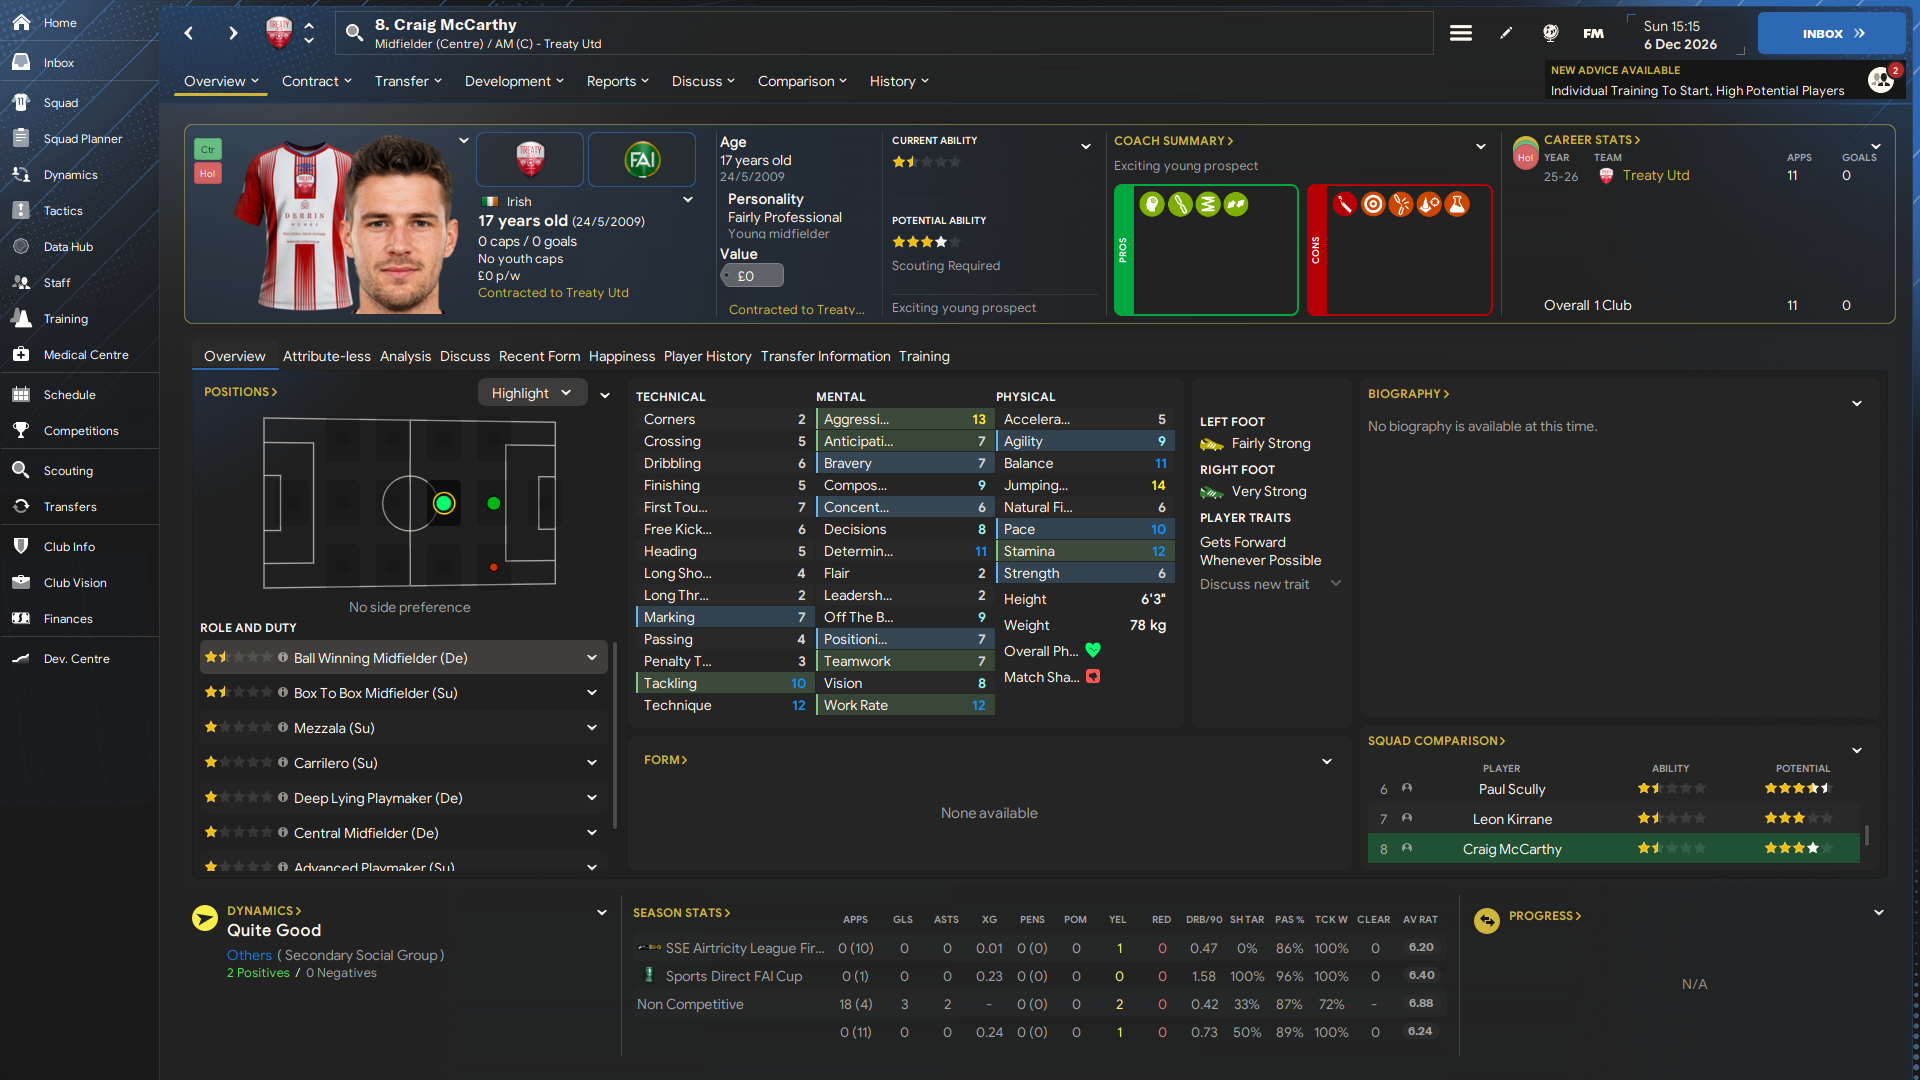Open the Highlight dropdown
1920x1080 pixels.
[532, 393]
